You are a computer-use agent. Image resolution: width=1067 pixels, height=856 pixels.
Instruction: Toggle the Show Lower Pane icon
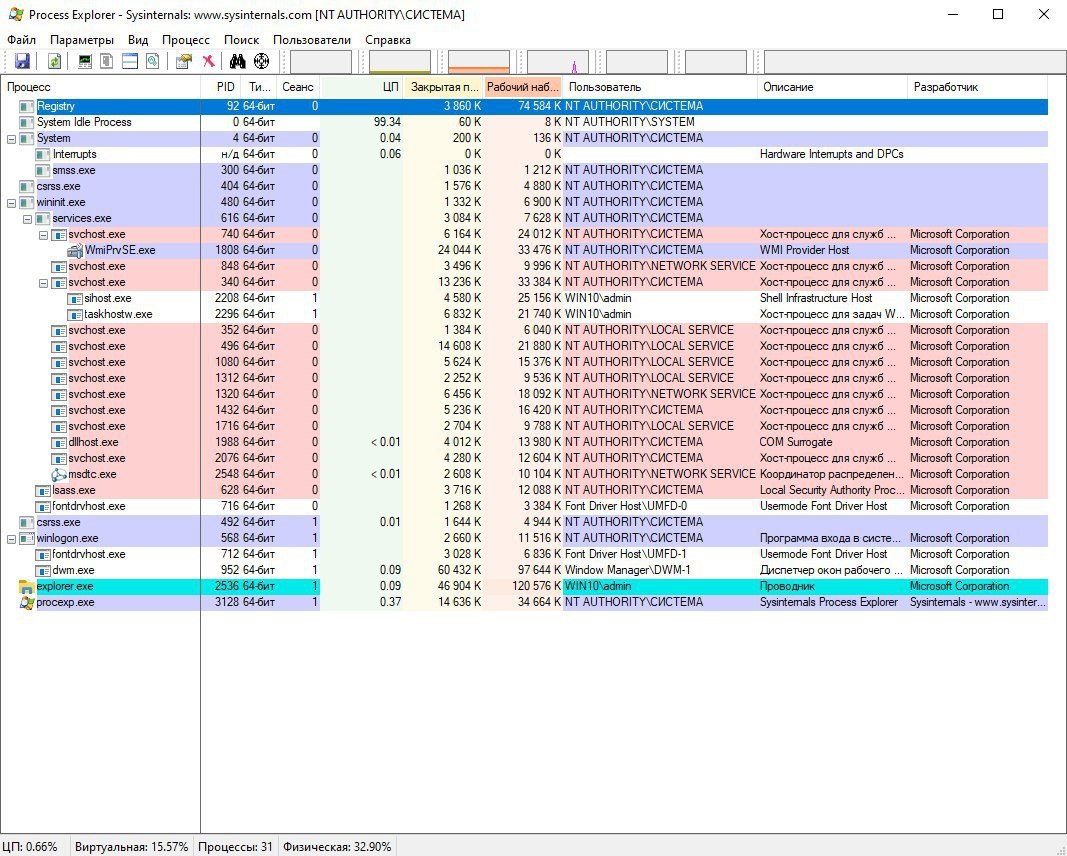(130, 61)
